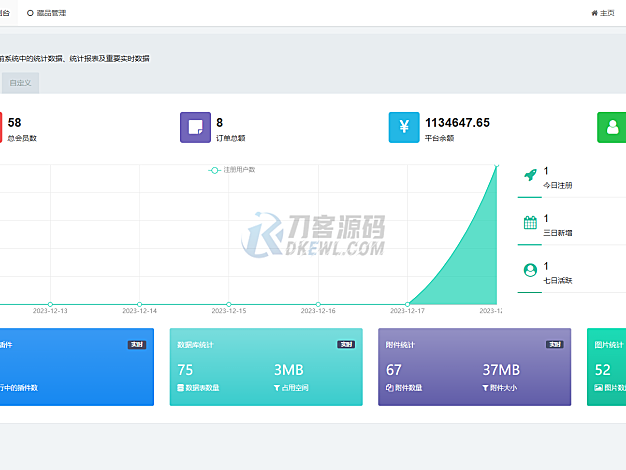This screenshot has height=470, width=626.
Task: Click the filter icon beside 附件大小
Action: [x=485, y=387]
